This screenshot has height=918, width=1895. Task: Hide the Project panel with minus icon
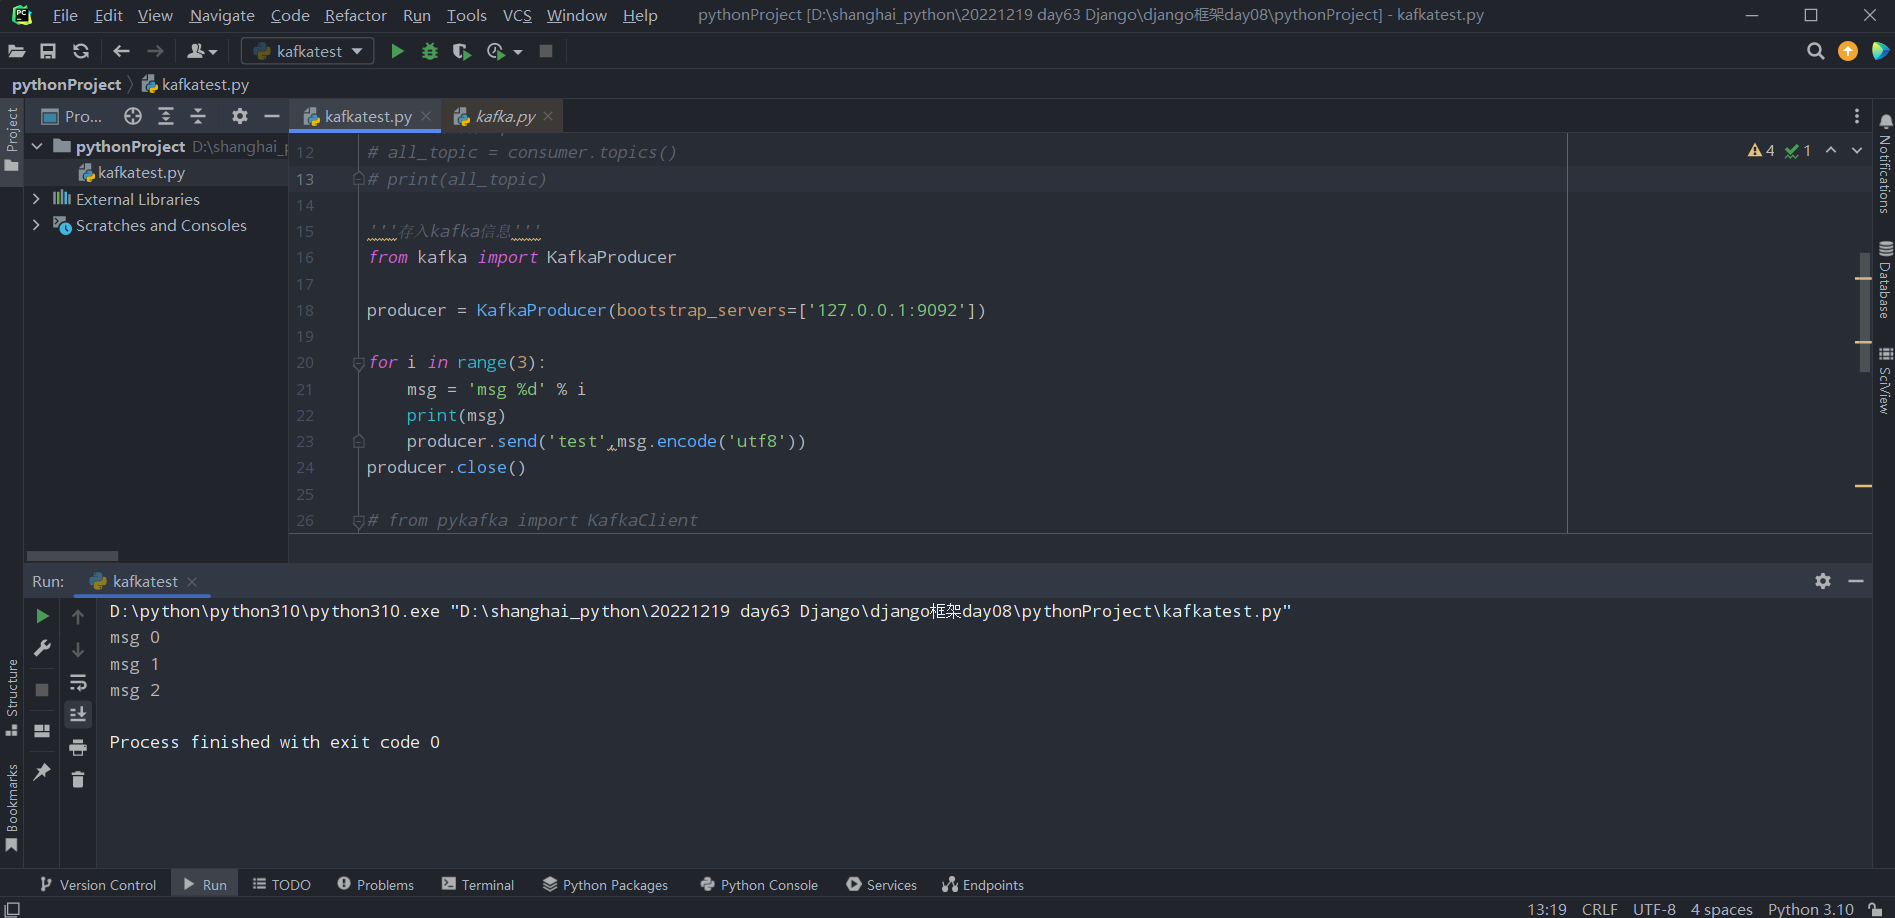click(x=271, y=116)
